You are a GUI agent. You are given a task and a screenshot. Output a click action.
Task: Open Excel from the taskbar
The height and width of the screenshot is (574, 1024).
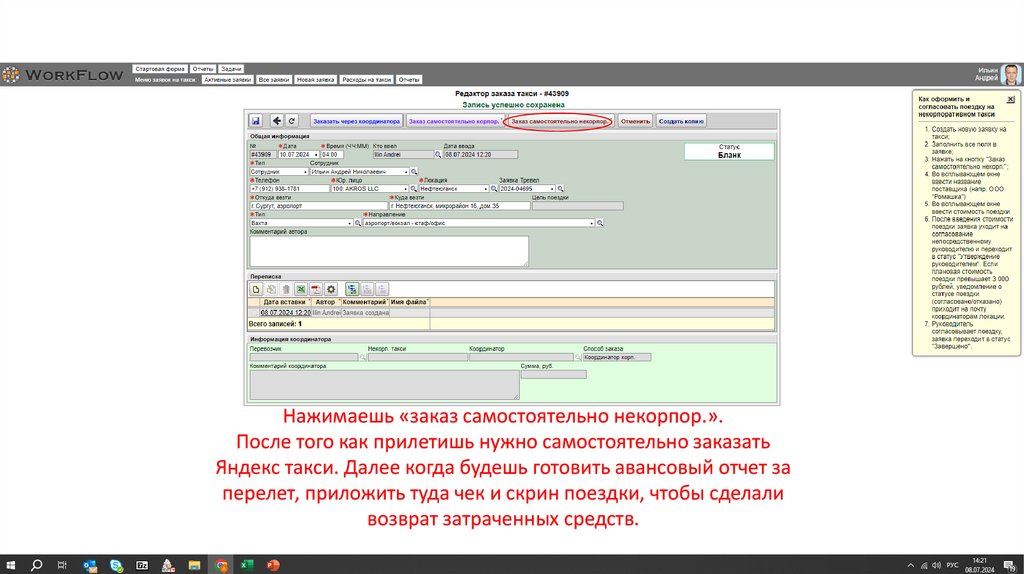(x=247, y=565)
